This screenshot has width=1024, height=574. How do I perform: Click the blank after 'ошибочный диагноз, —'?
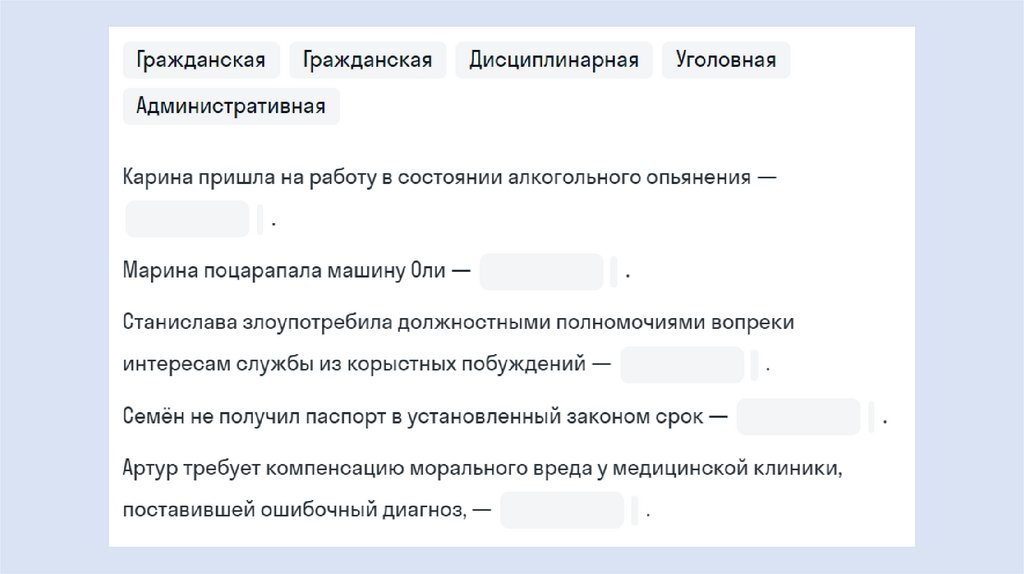pyautogui.click(x=562, y=510)
